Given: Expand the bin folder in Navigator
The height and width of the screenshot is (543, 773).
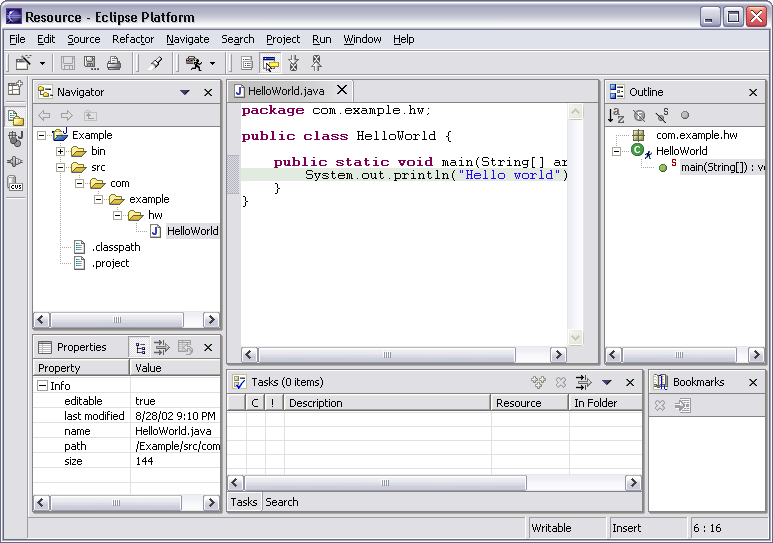Looking at the screenshot, I should pyautogui.click(x=60, y=151).
